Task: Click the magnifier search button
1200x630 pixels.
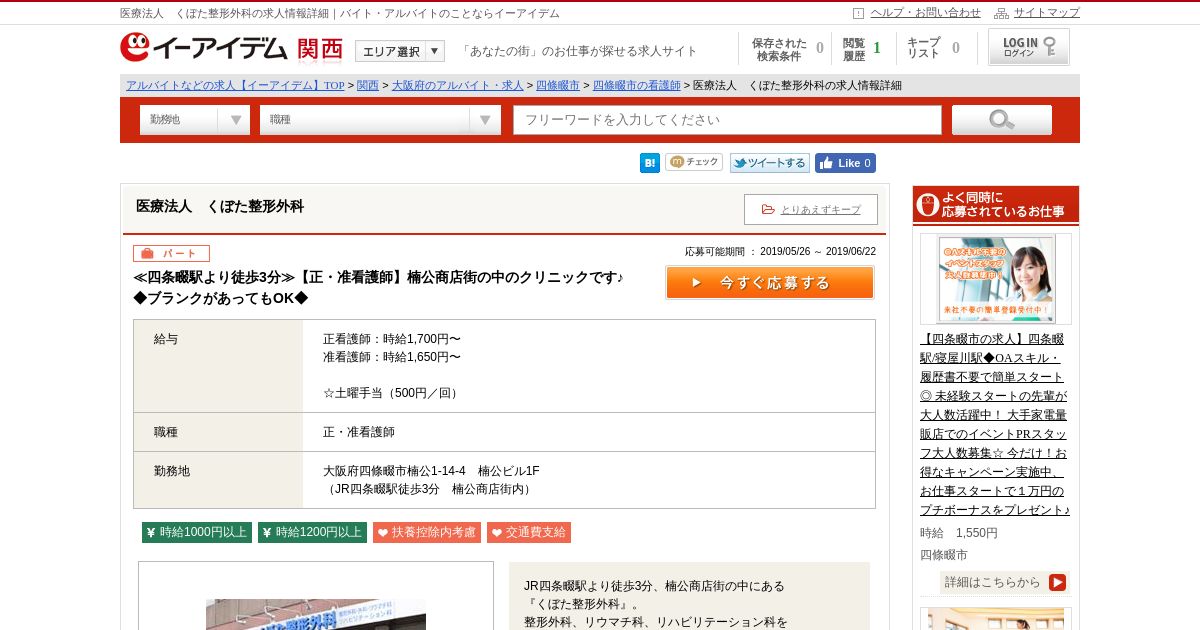Action: (x=1001, y=120)
